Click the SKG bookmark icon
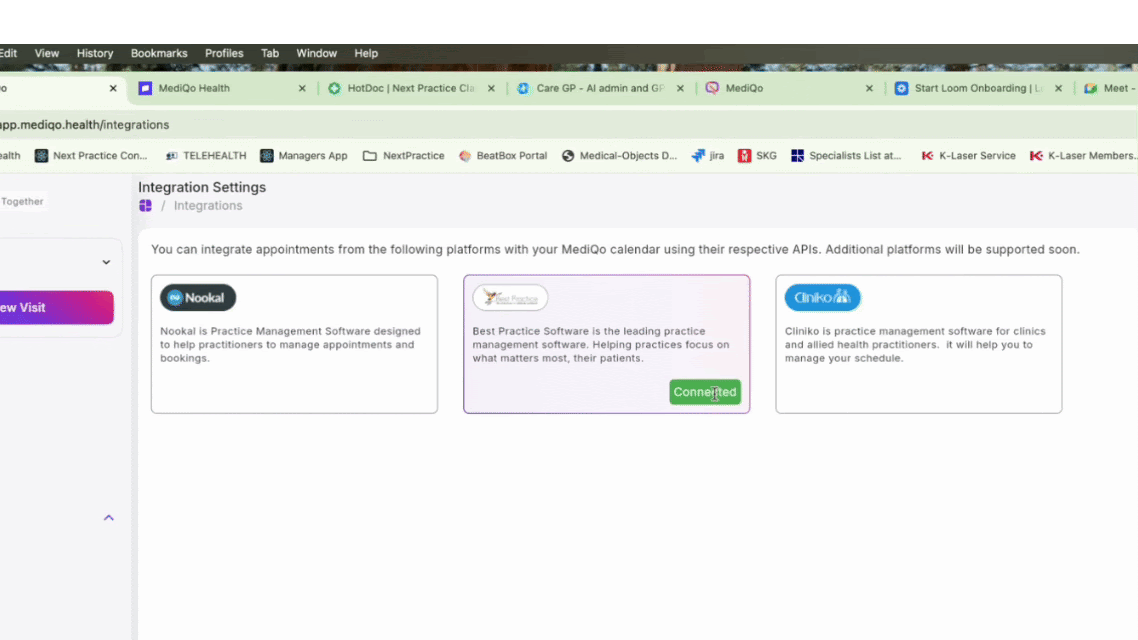 (x=745, y=155)
